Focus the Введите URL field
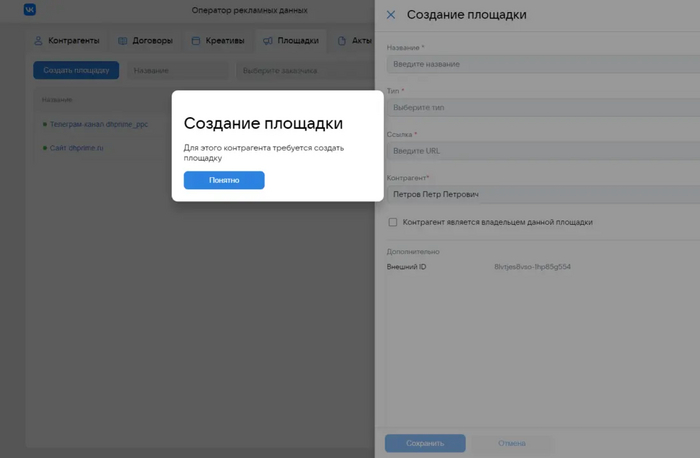This screenshot has width=700, height=458. (543, 151)
